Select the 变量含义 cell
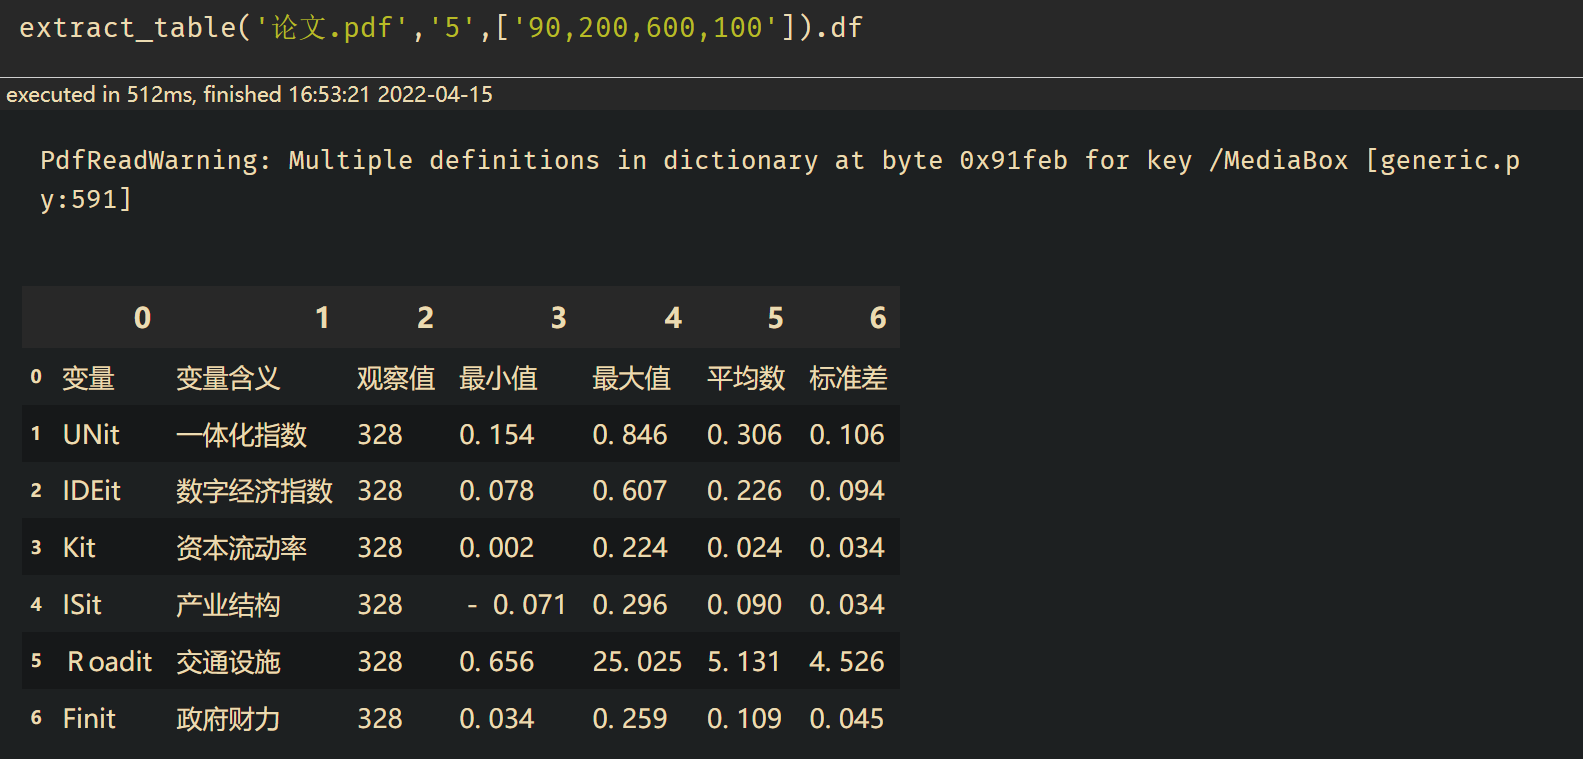This screenshot has width=1583, height=759. [228, 378]
